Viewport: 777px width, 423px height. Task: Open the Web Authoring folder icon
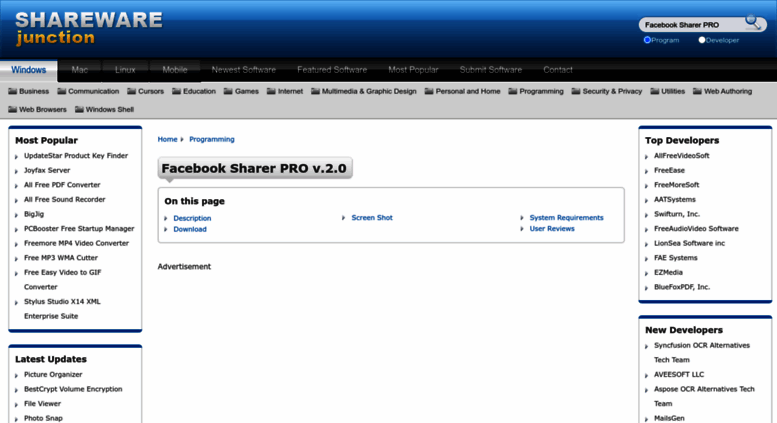click(697, 91)
